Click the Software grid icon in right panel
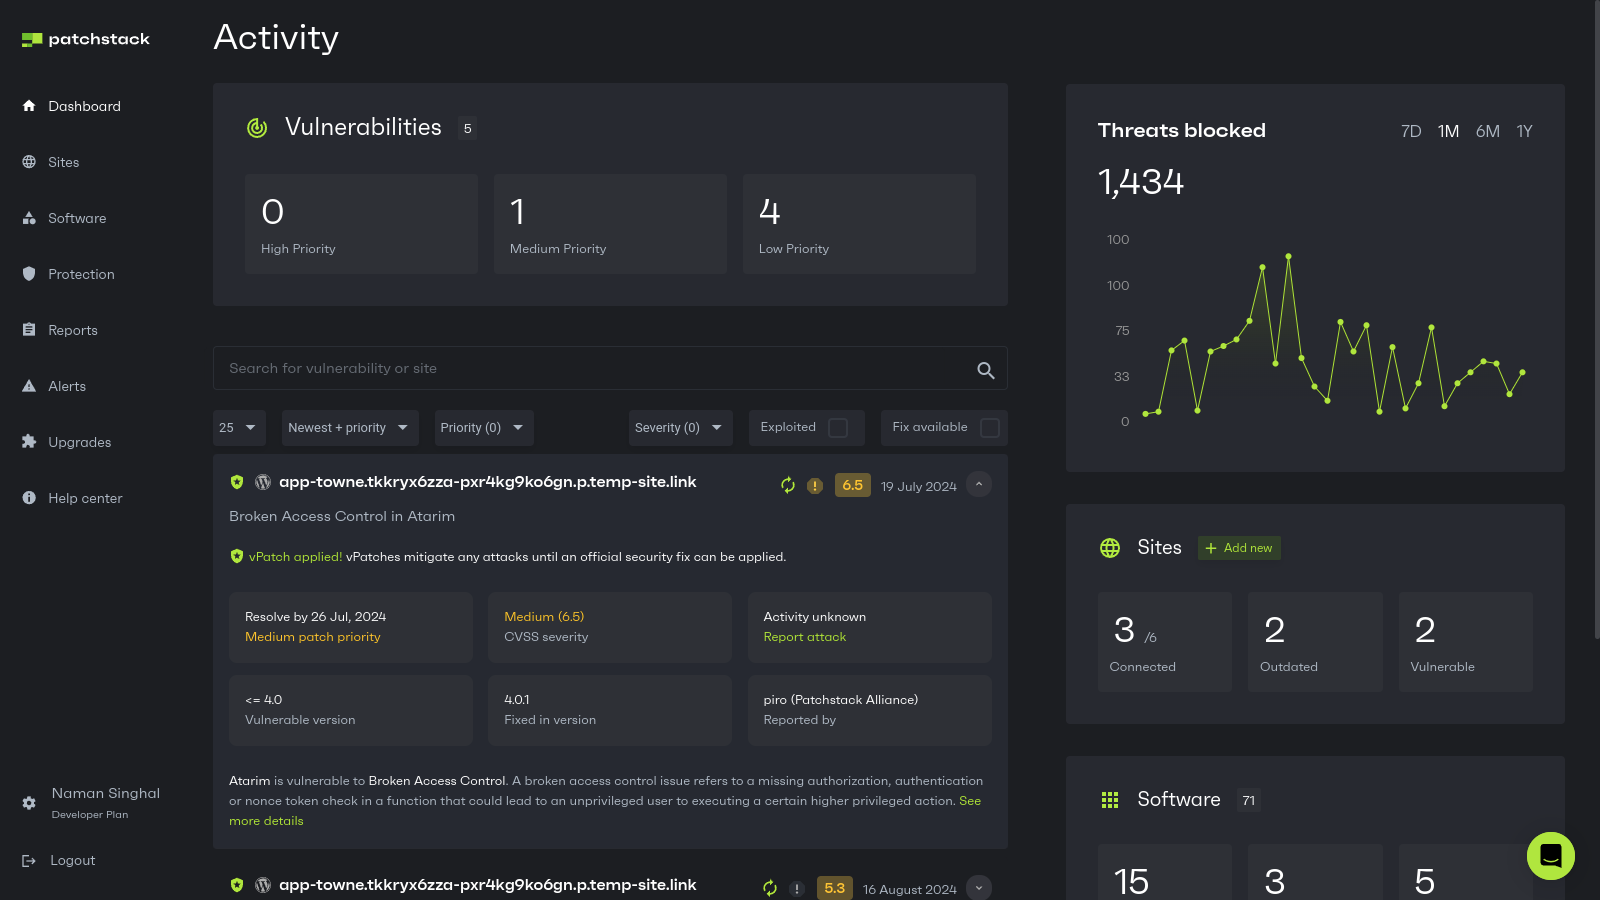Image resolution: width=1600 pixels, height=900 pixels. pos(1110,800)
